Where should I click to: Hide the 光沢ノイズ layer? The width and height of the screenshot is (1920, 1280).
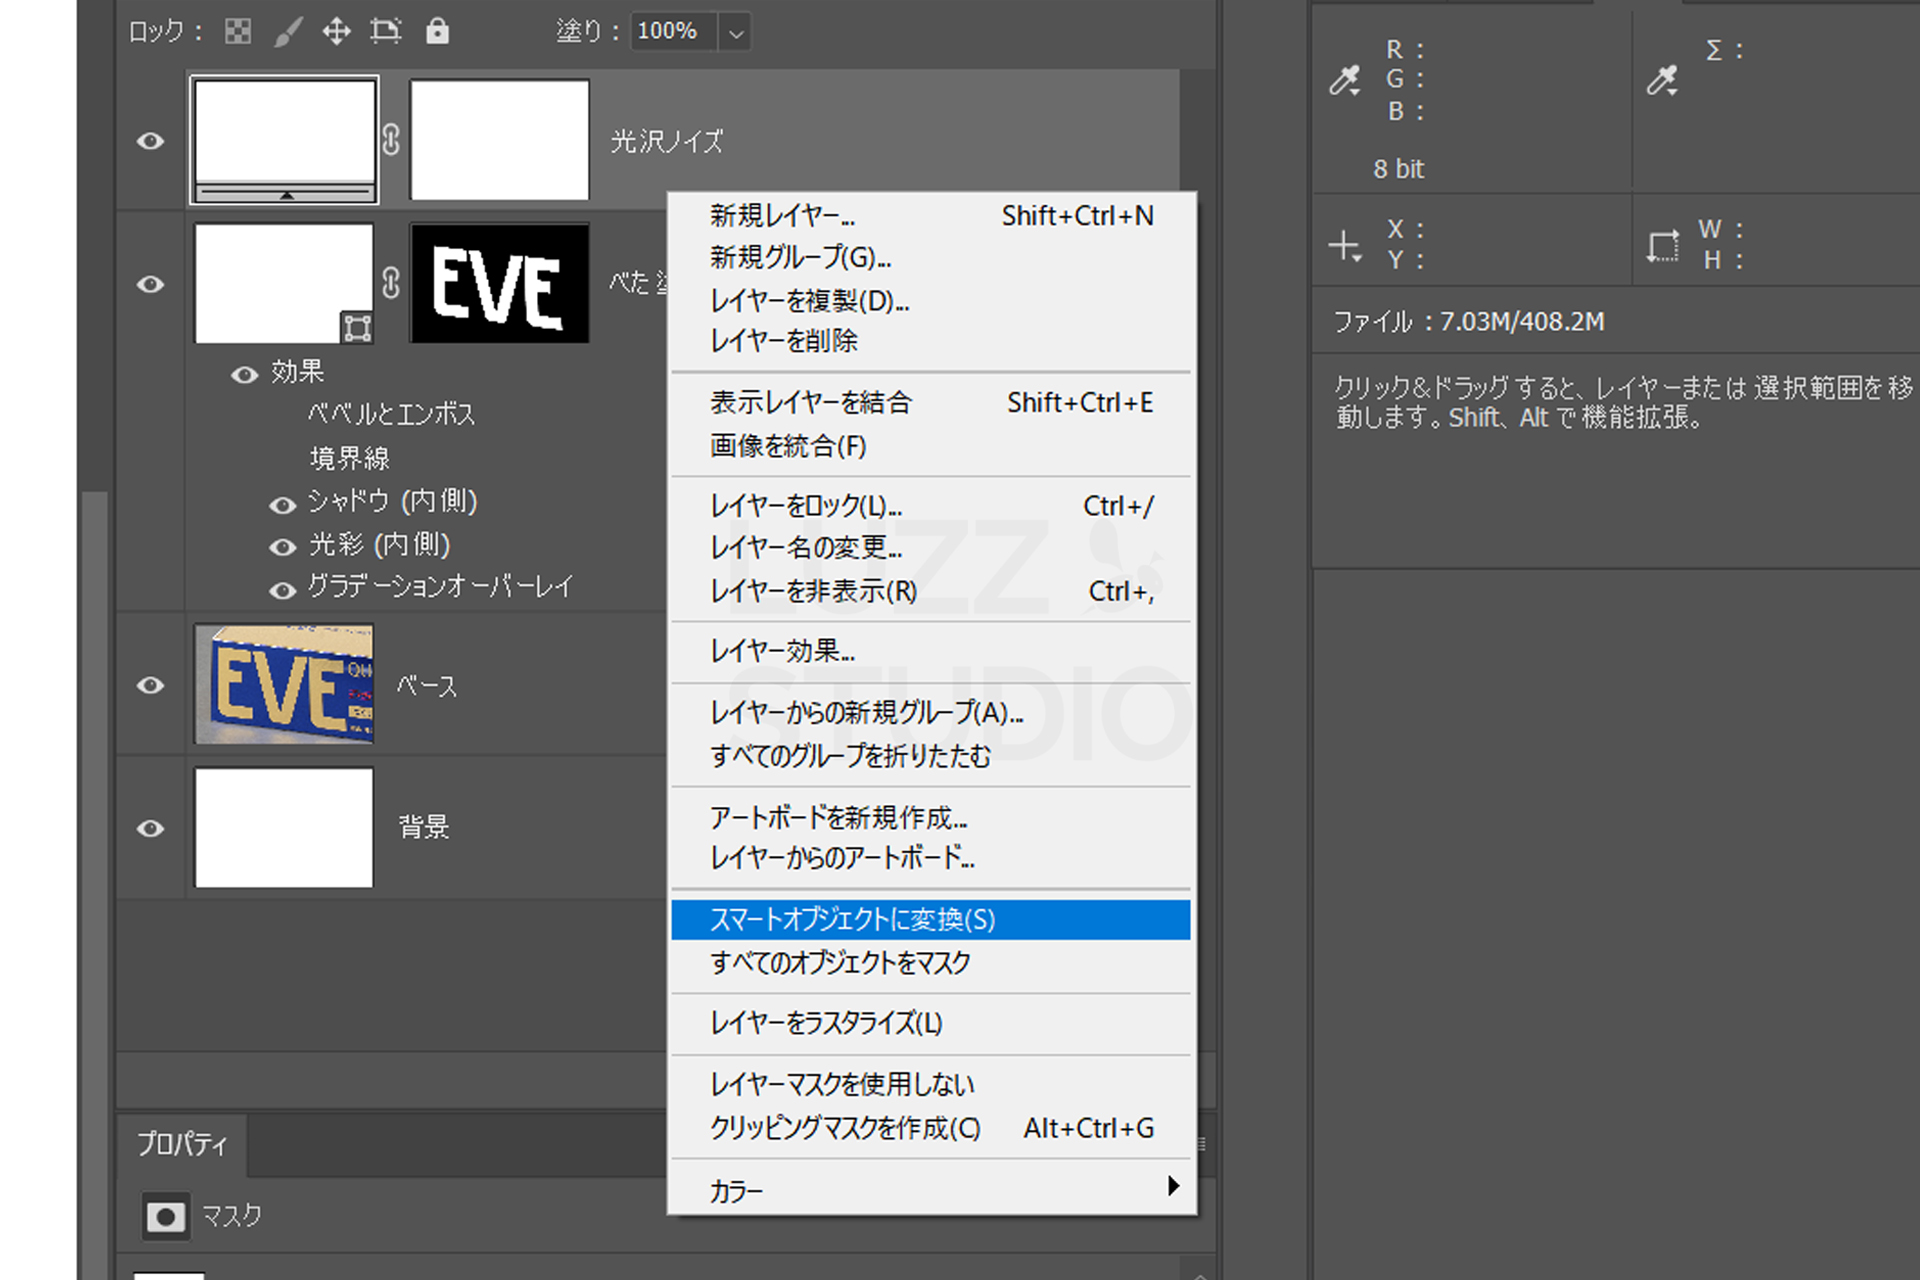[151, 141]
